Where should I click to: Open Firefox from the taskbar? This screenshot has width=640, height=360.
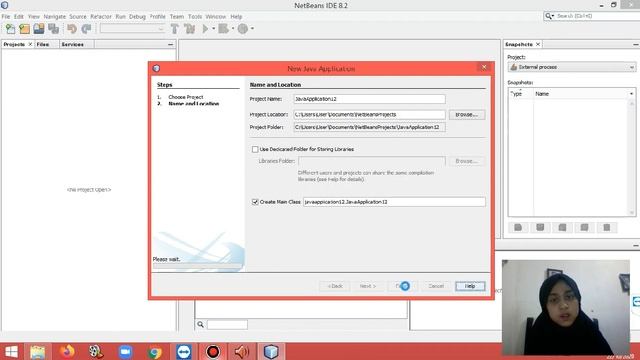point(67,352)
